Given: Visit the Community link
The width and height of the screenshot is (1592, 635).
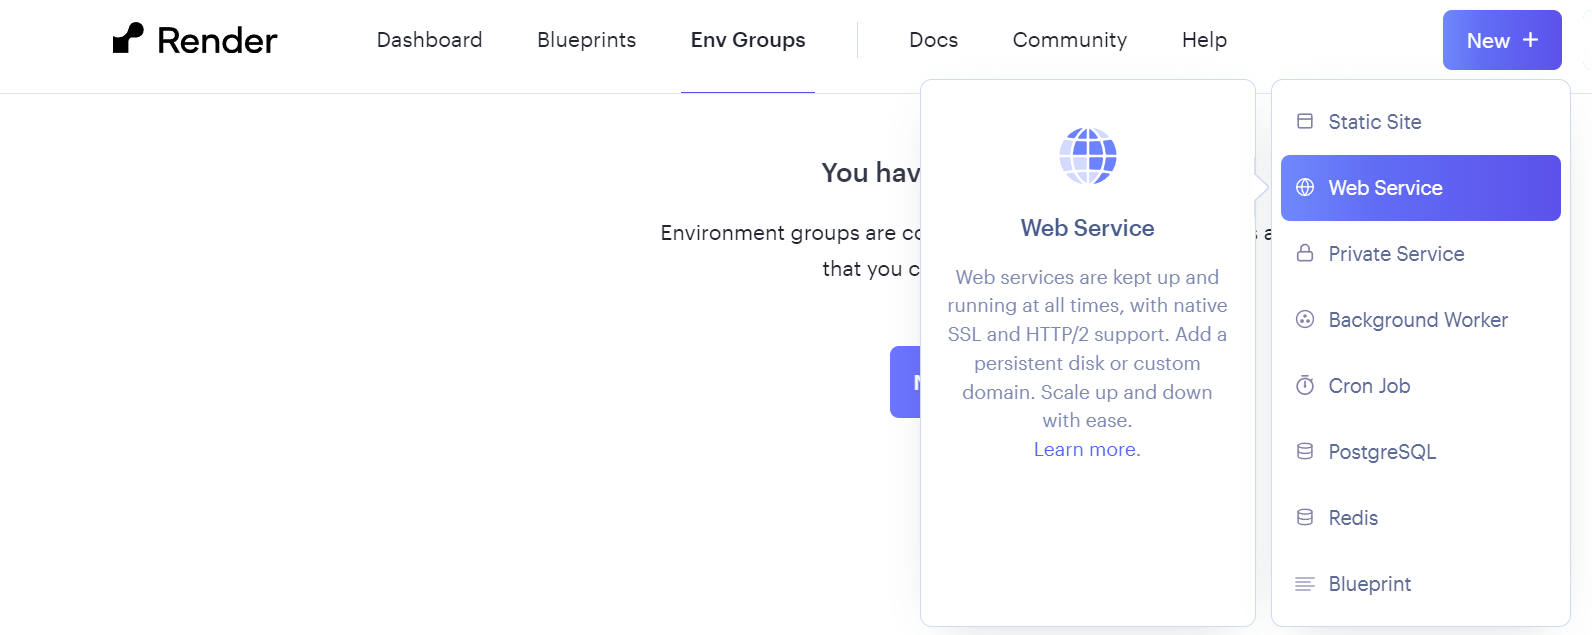Looking at the screenshot, I should [1069, 40].
